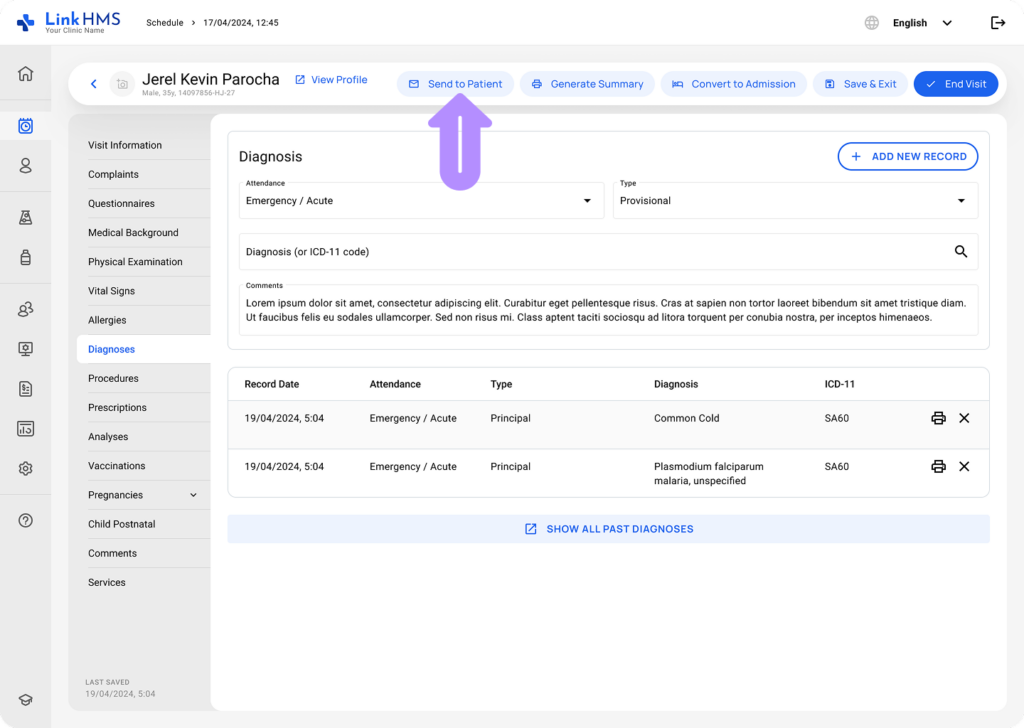Open the reports chart sidebar icon
This screenshot has height=728, width=1024.
point(25,429)
